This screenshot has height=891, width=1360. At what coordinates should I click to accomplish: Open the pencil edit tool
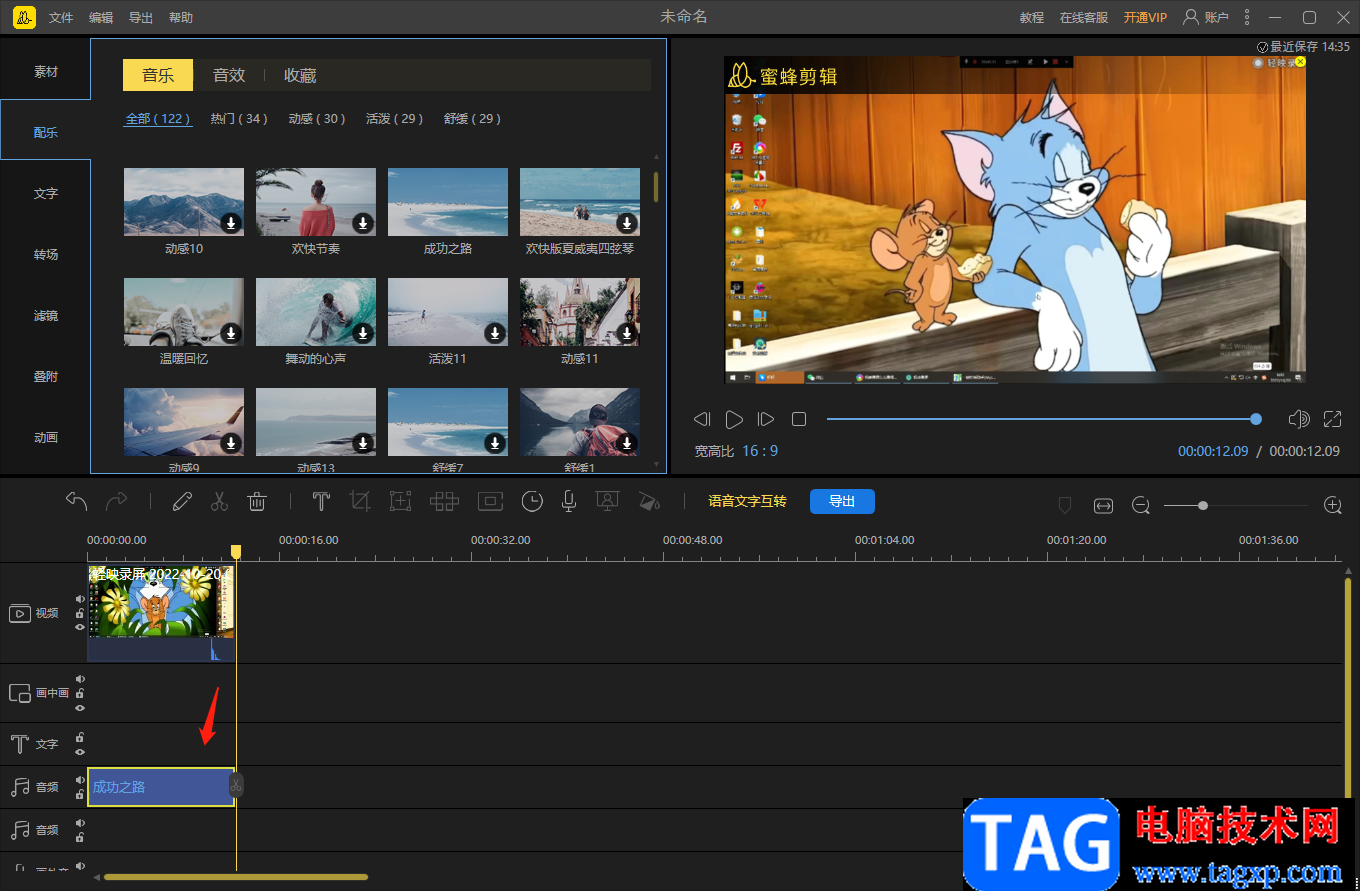click(x=181, y=502)
